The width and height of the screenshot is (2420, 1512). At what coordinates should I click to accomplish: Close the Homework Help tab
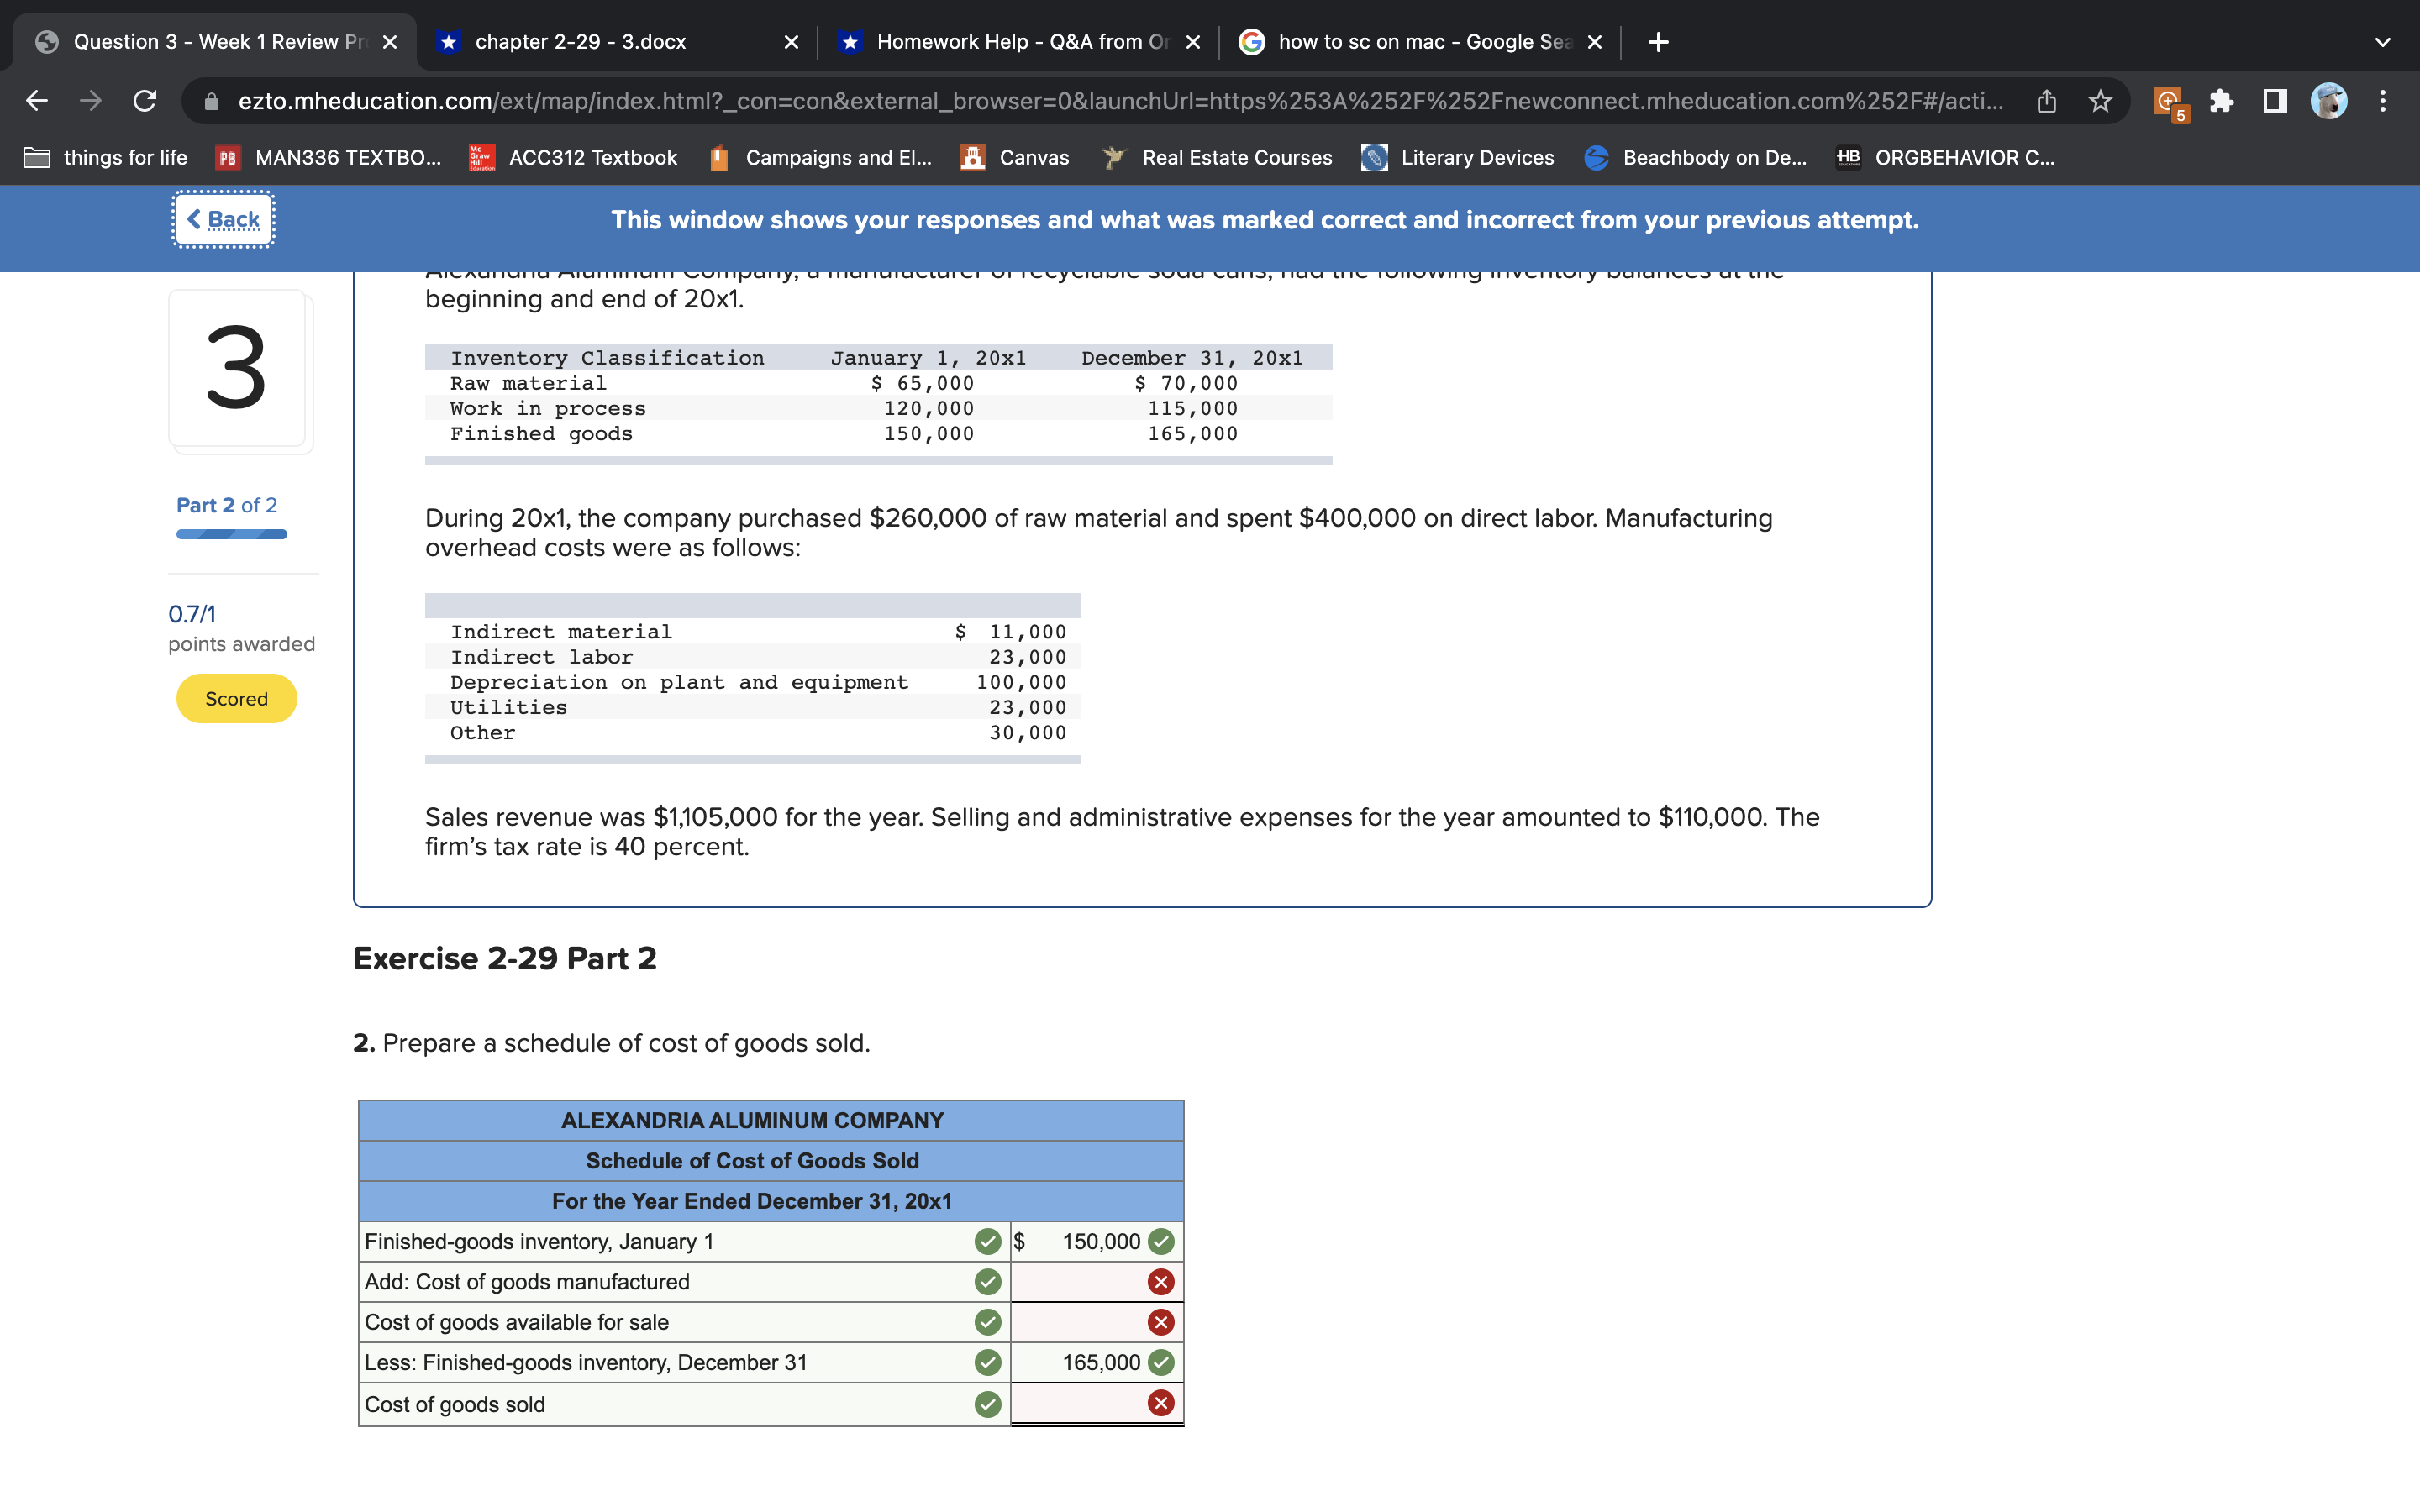click(x=1193, y=42)
